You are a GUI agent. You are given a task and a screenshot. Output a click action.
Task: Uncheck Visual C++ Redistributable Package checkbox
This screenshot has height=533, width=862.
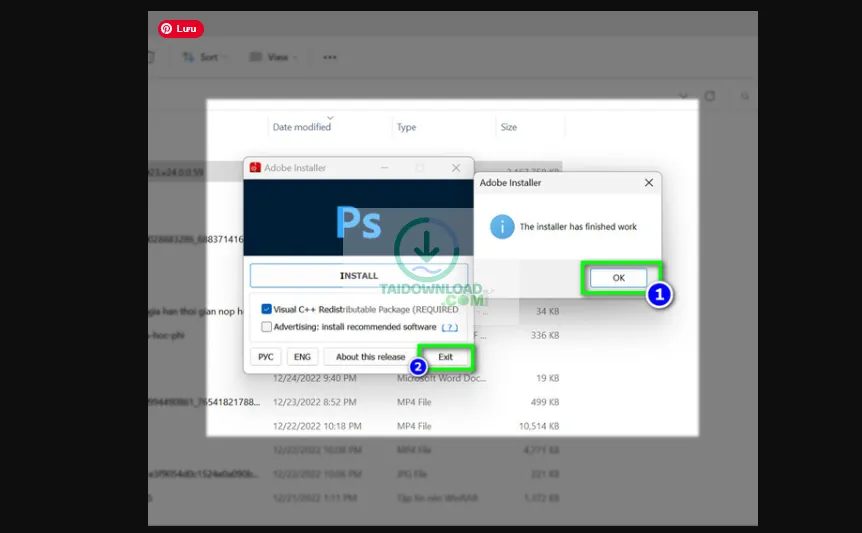[x=266, y=310]
